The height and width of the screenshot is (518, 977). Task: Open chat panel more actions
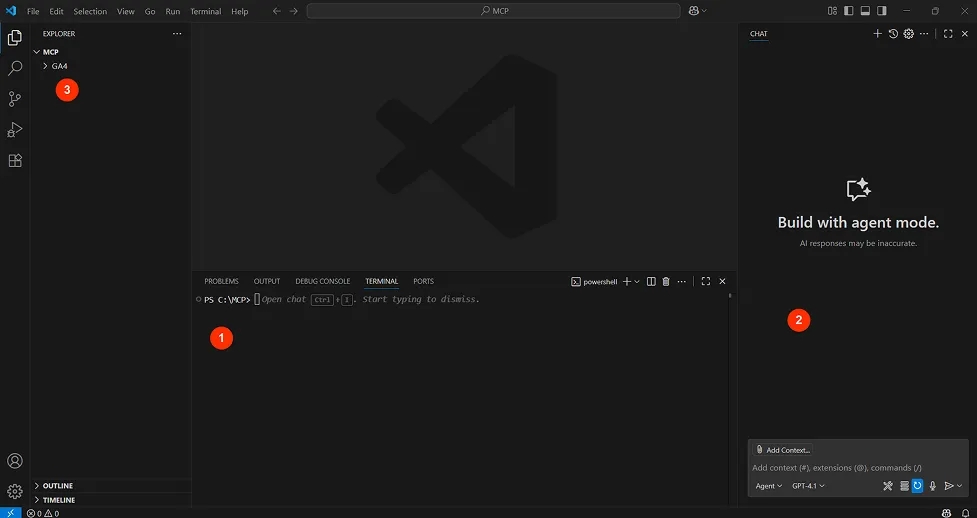click(924, 34)
